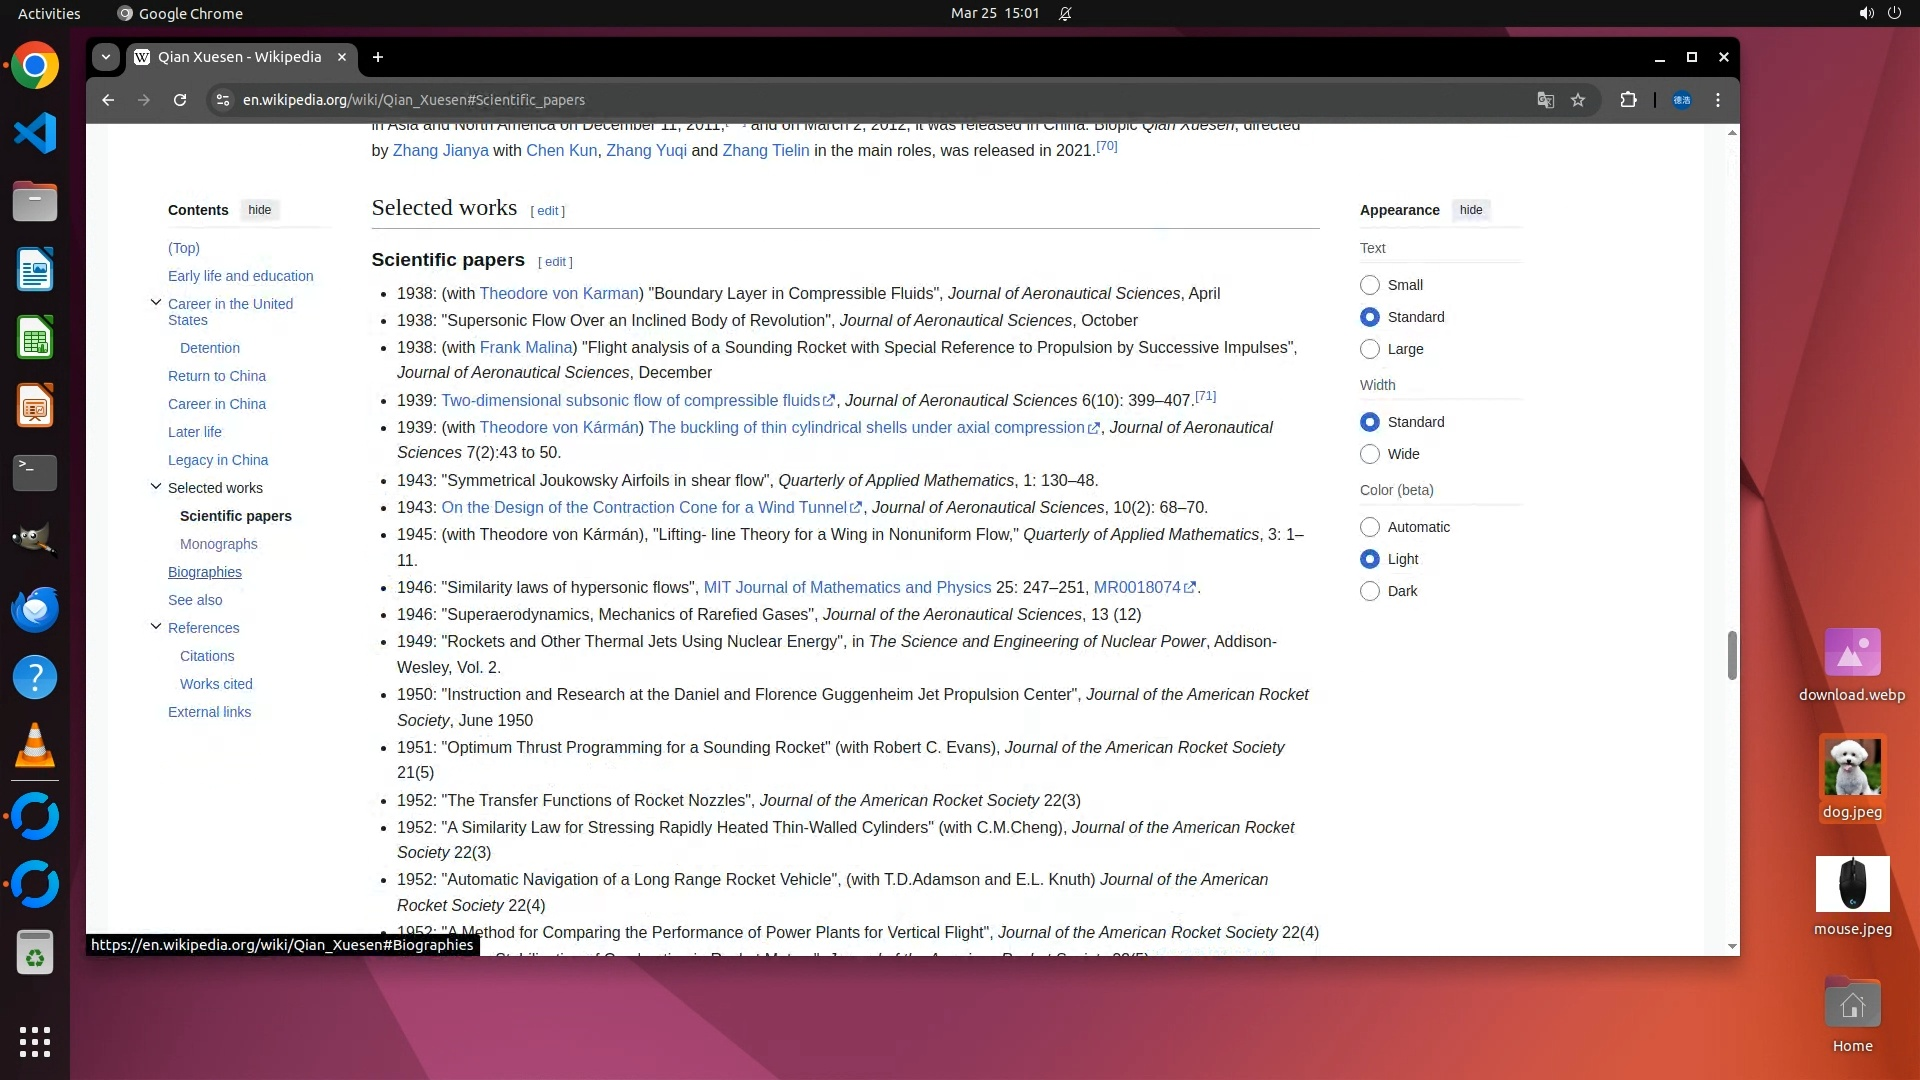1920x1080 pixels.
Task: Open a new tab with plus icon
Action: [378, 57]
